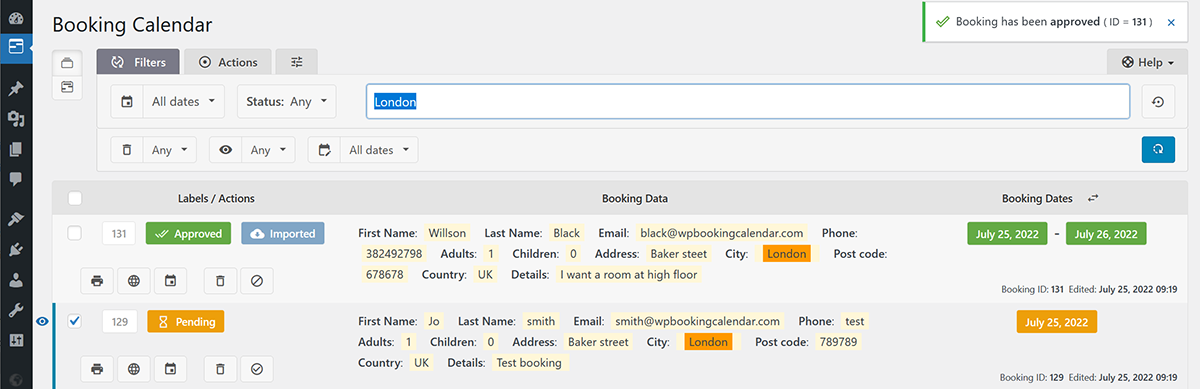Click the Approved label of booking 131
This screenshot has height=389, width=1200.
click(188, 233)
